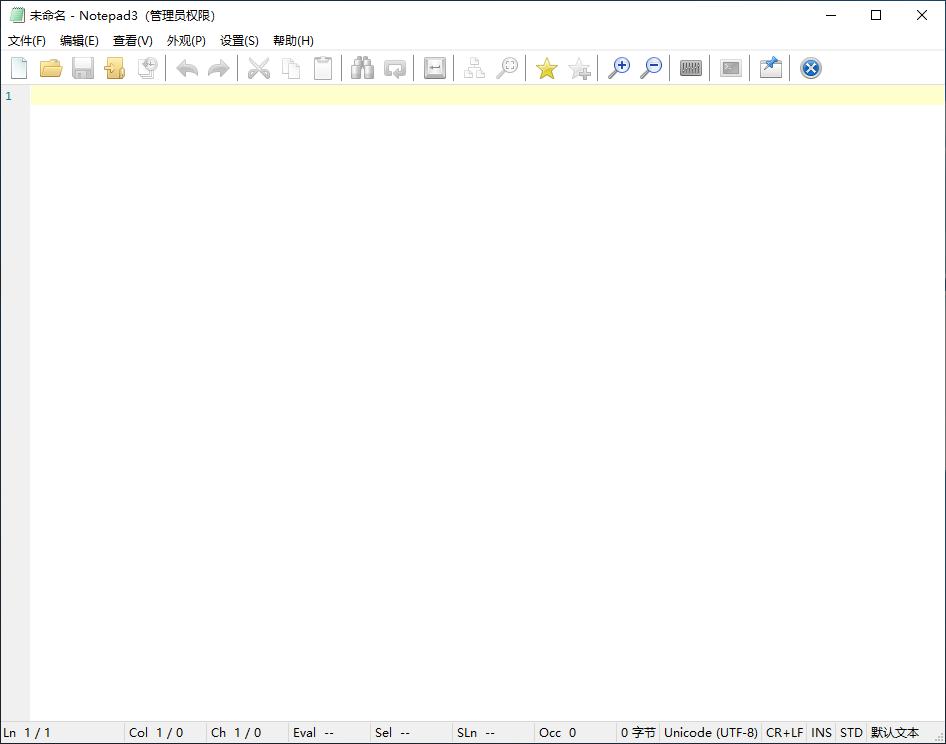Image resolution: width=946 pixels, height=744 pixels.
Task: Switch encoding via the Unicode (UTF-8) status item
Action: coord(711,732)
